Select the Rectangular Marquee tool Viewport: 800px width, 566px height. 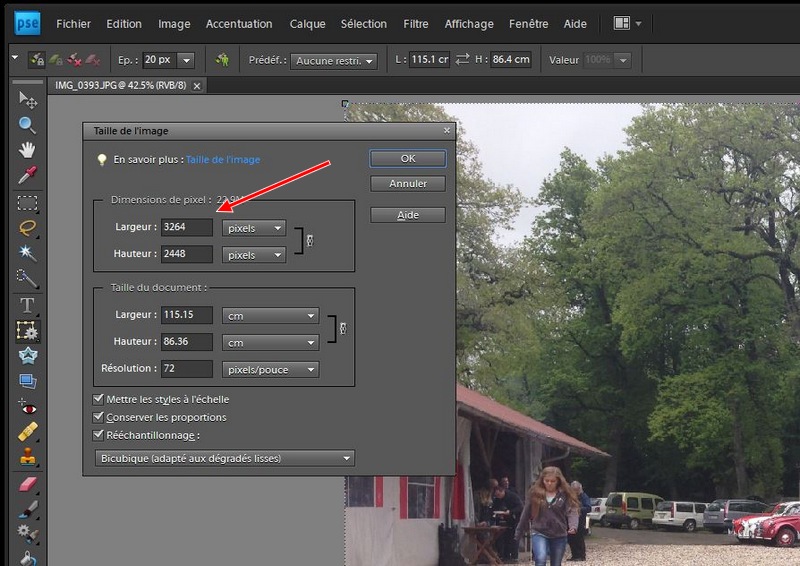[28, 203]
